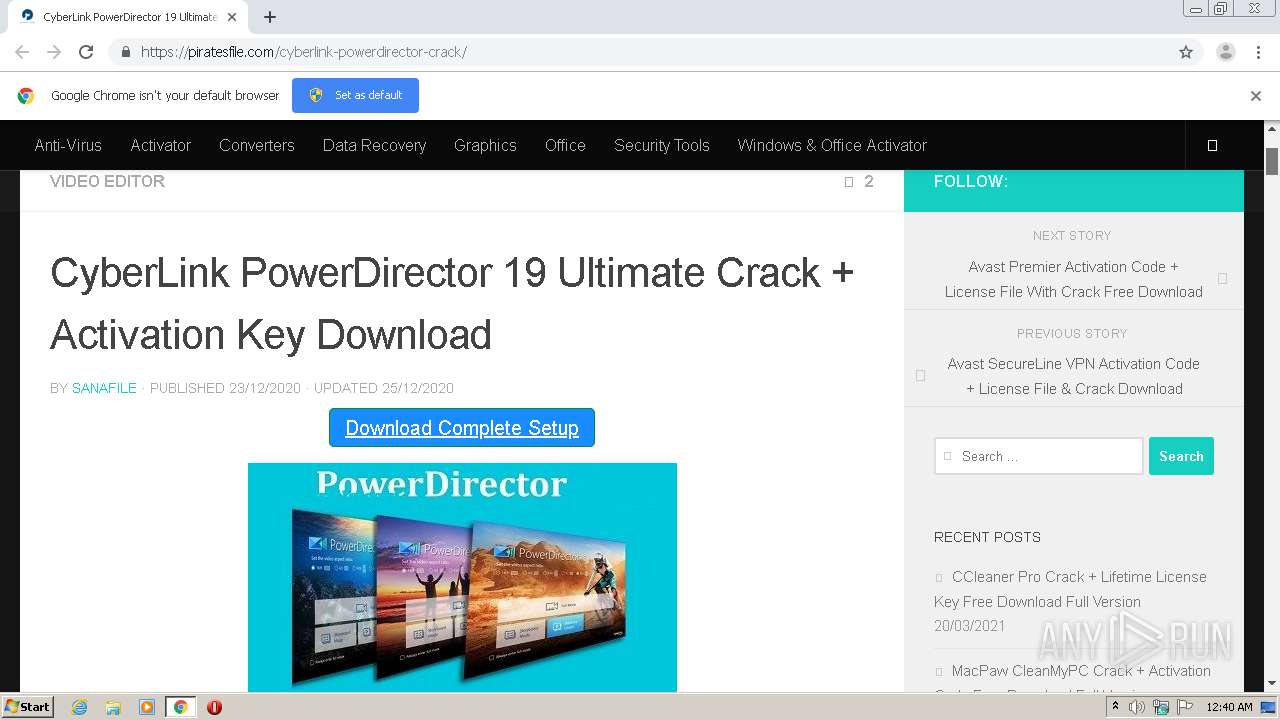Open previous story Avast SecureLine VPN
Image resolution: width=1280 pixels, height=720 pixels.
click(1073, 376)
